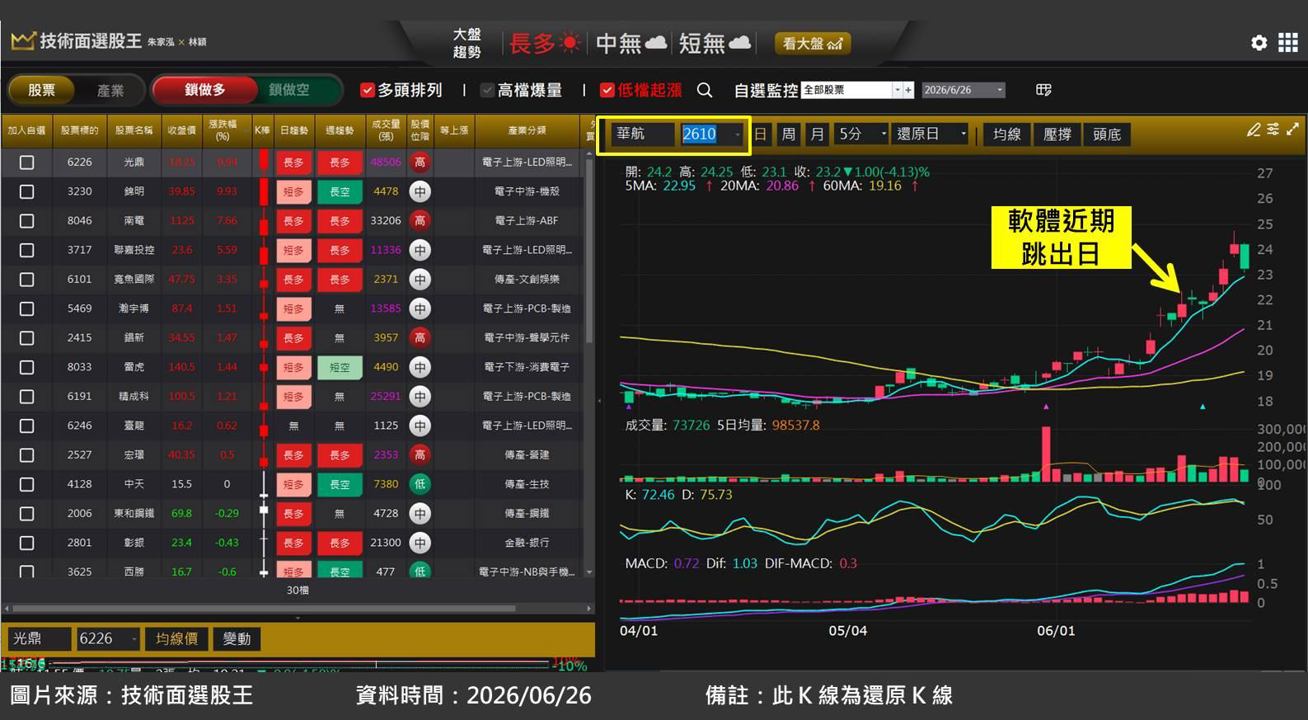This screenshot has height=720, width=1308.
Task: Tick the add-to-watchlist box for 3230 錼明
Action: [x=27, y=191]
